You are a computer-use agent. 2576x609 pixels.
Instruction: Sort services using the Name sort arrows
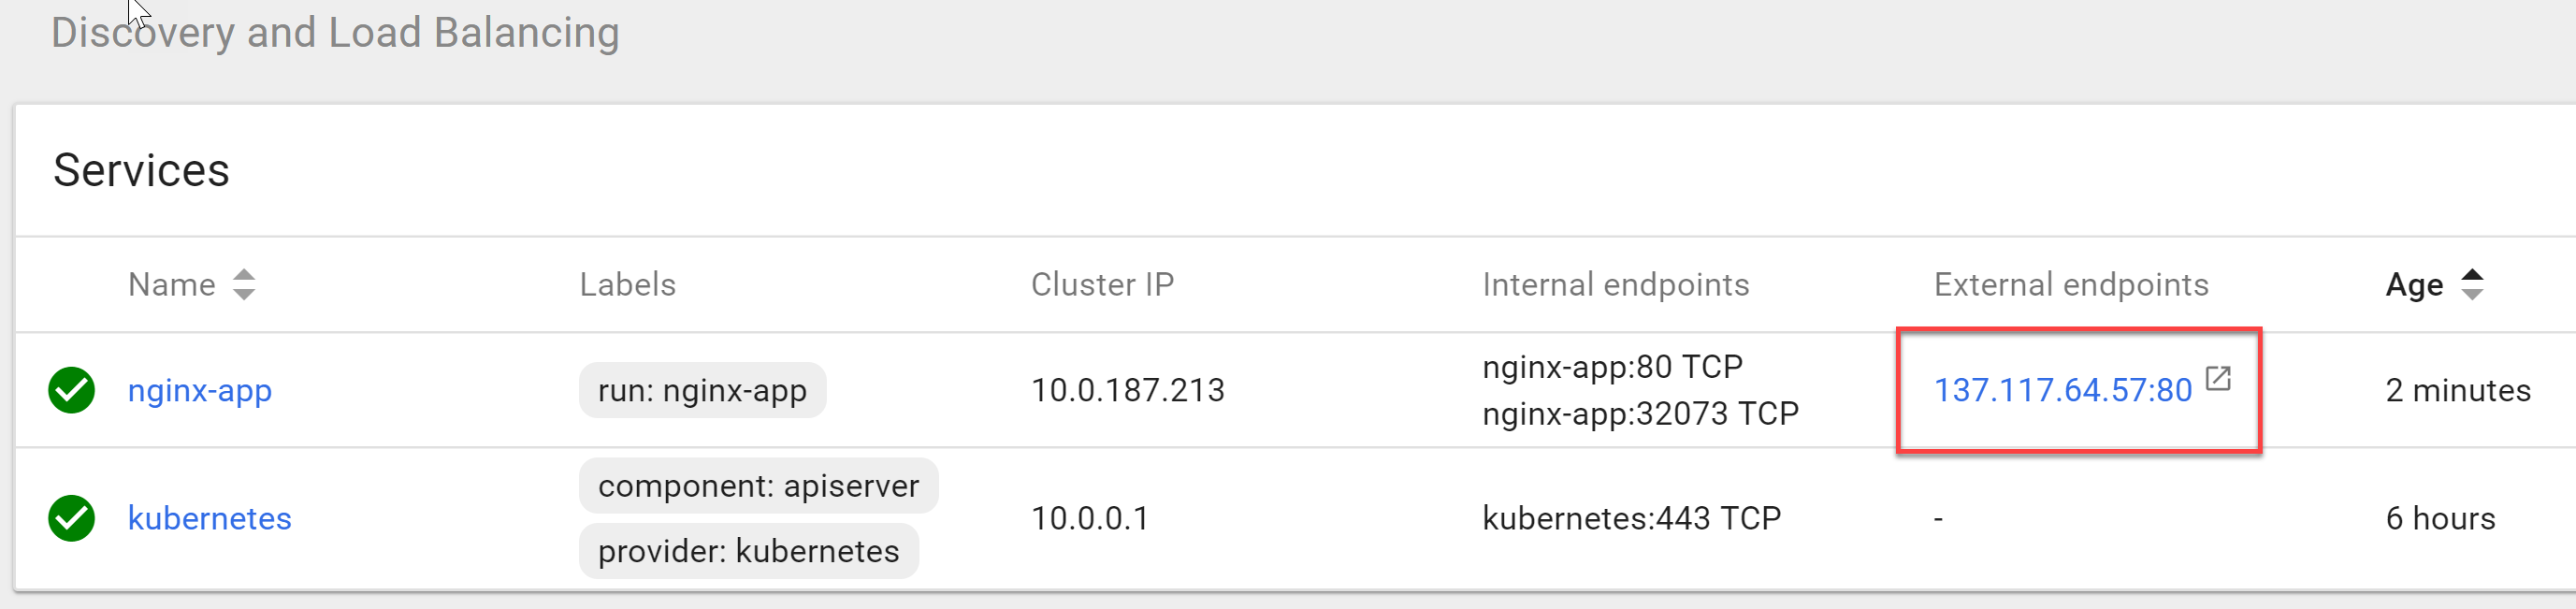pyautogui.click(x=244, y=285)
